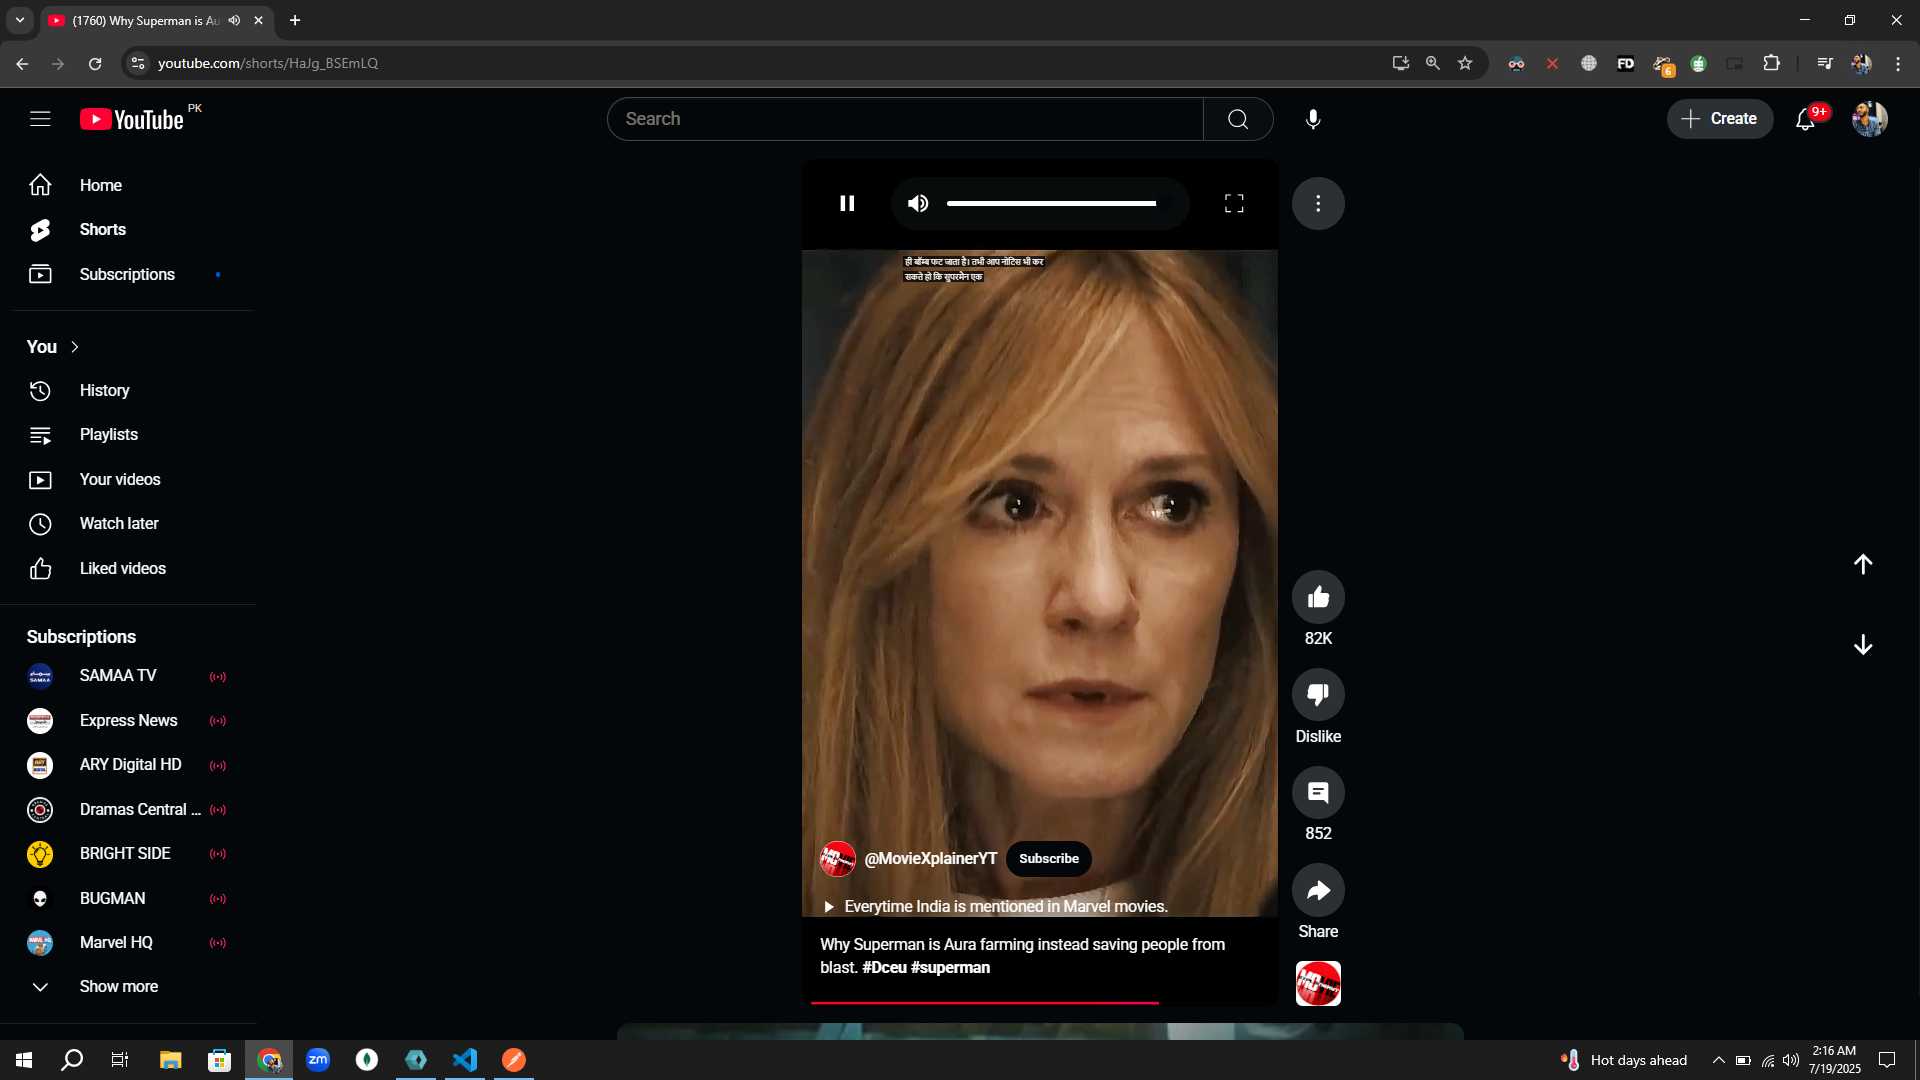
Task: Like the Short with thumbs up
Action: [x=1318, y=597]
